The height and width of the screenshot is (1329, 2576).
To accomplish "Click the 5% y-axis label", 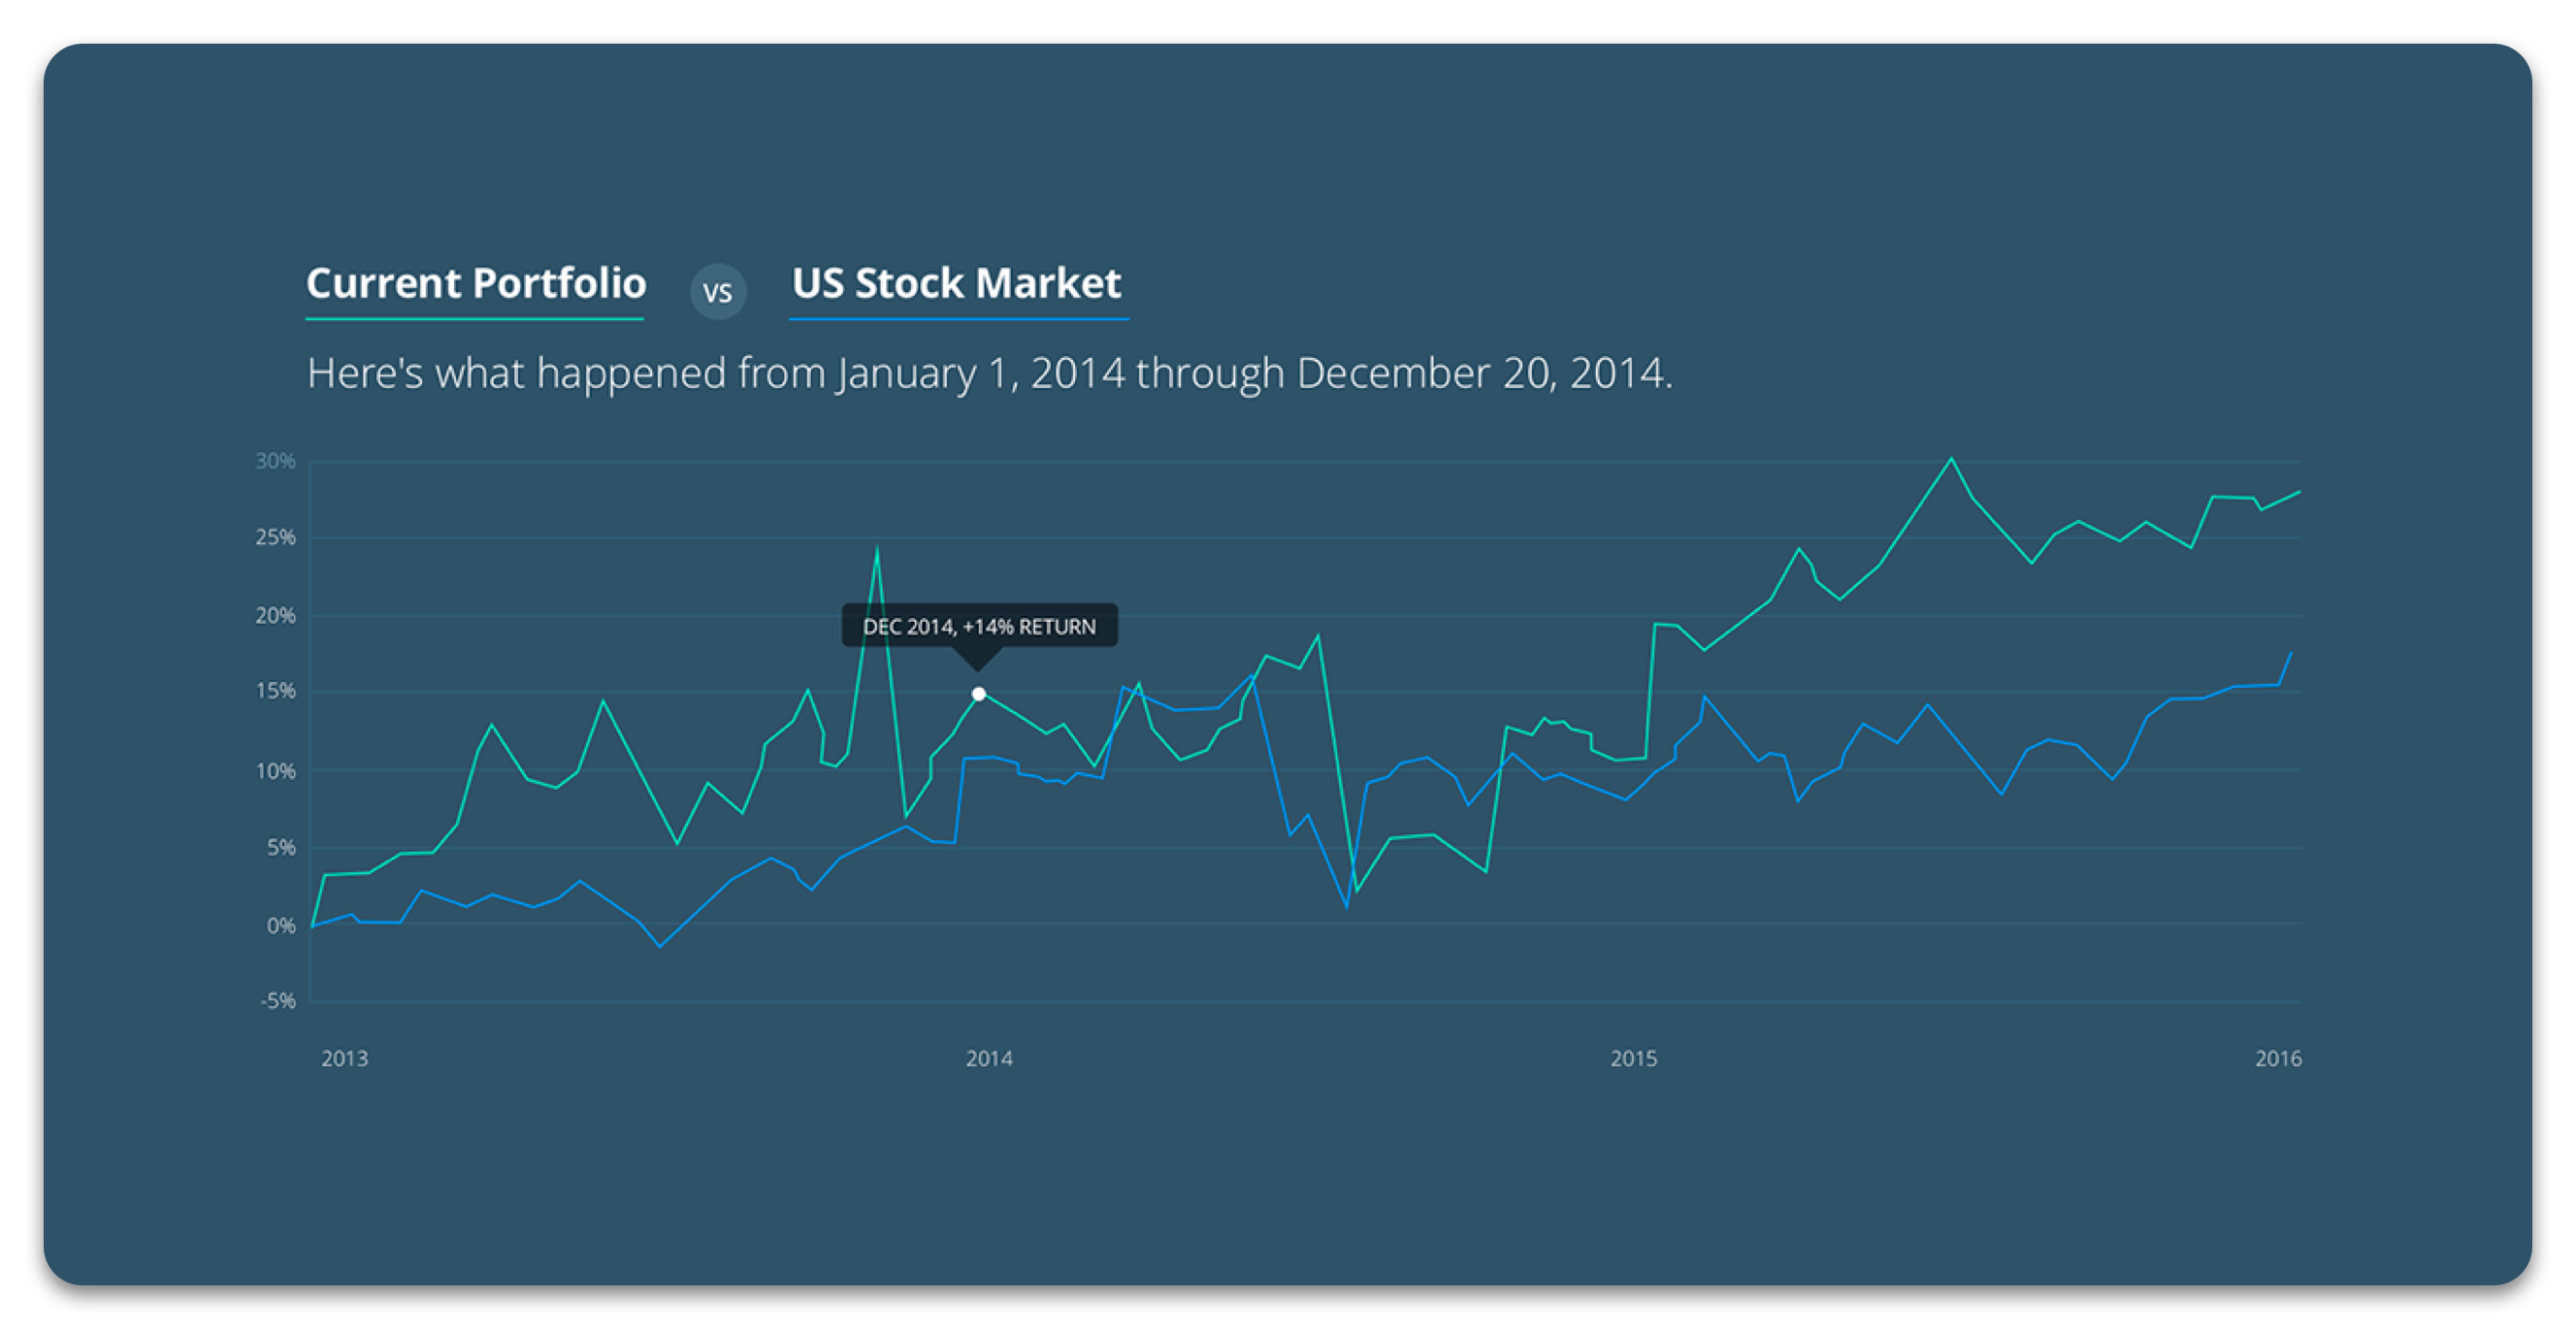I will 281,848.
